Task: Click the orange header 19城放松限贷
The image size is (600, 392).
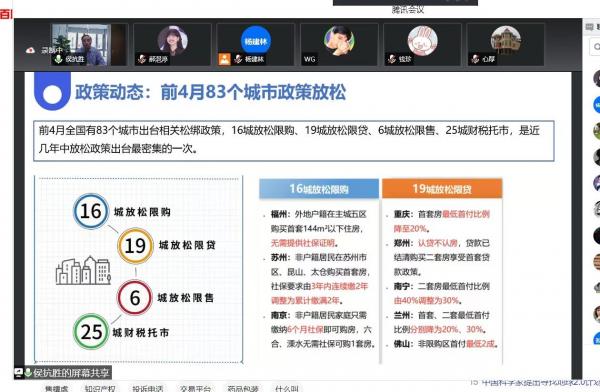Action: [442, 189]
